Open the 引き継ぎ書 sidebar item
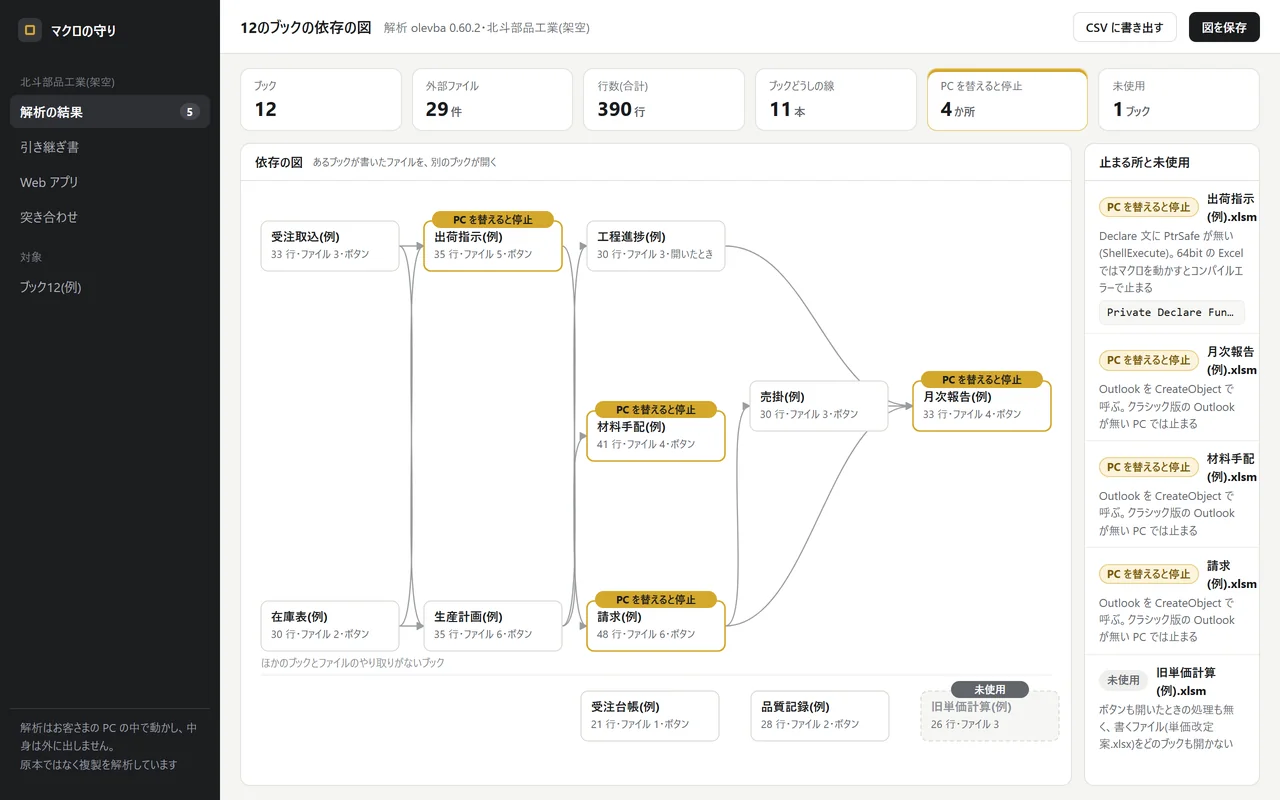The height and width of the screenshot is (800, 1280). pos(110,147)
